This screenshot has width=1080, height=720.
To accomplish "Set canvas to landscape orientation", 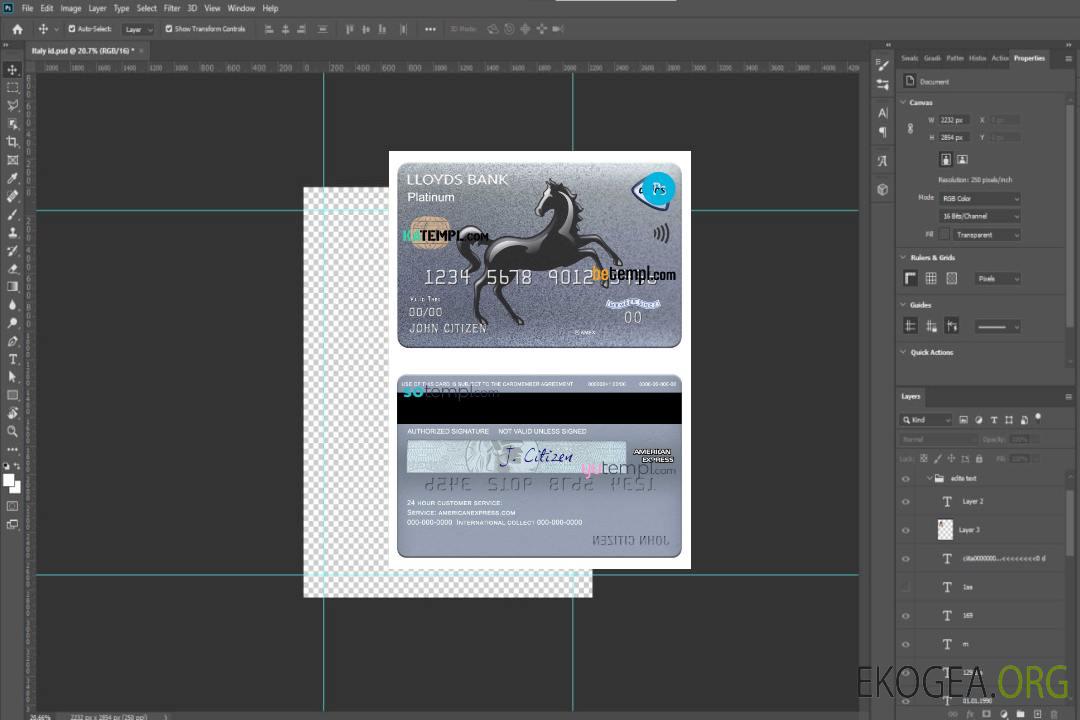I will click(x=962, y=160).
